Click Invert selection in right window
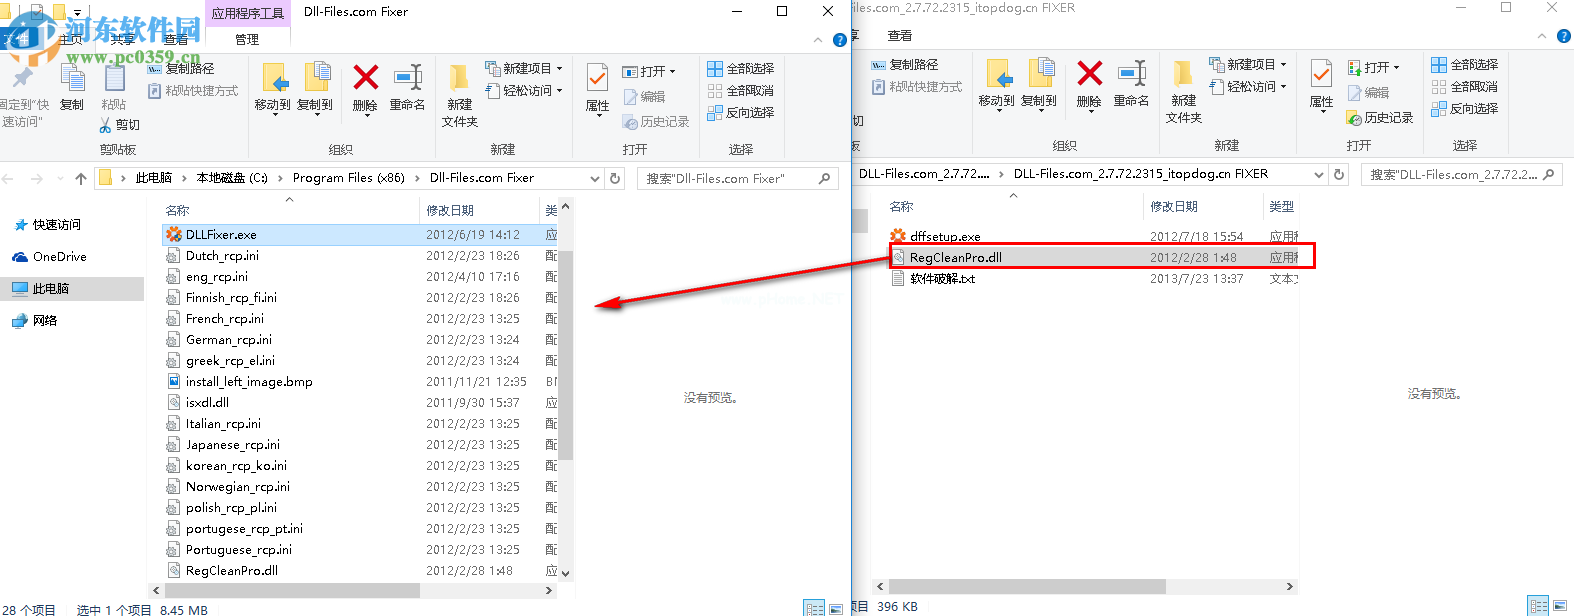Screen dimensions: 1574x616 1465,109
